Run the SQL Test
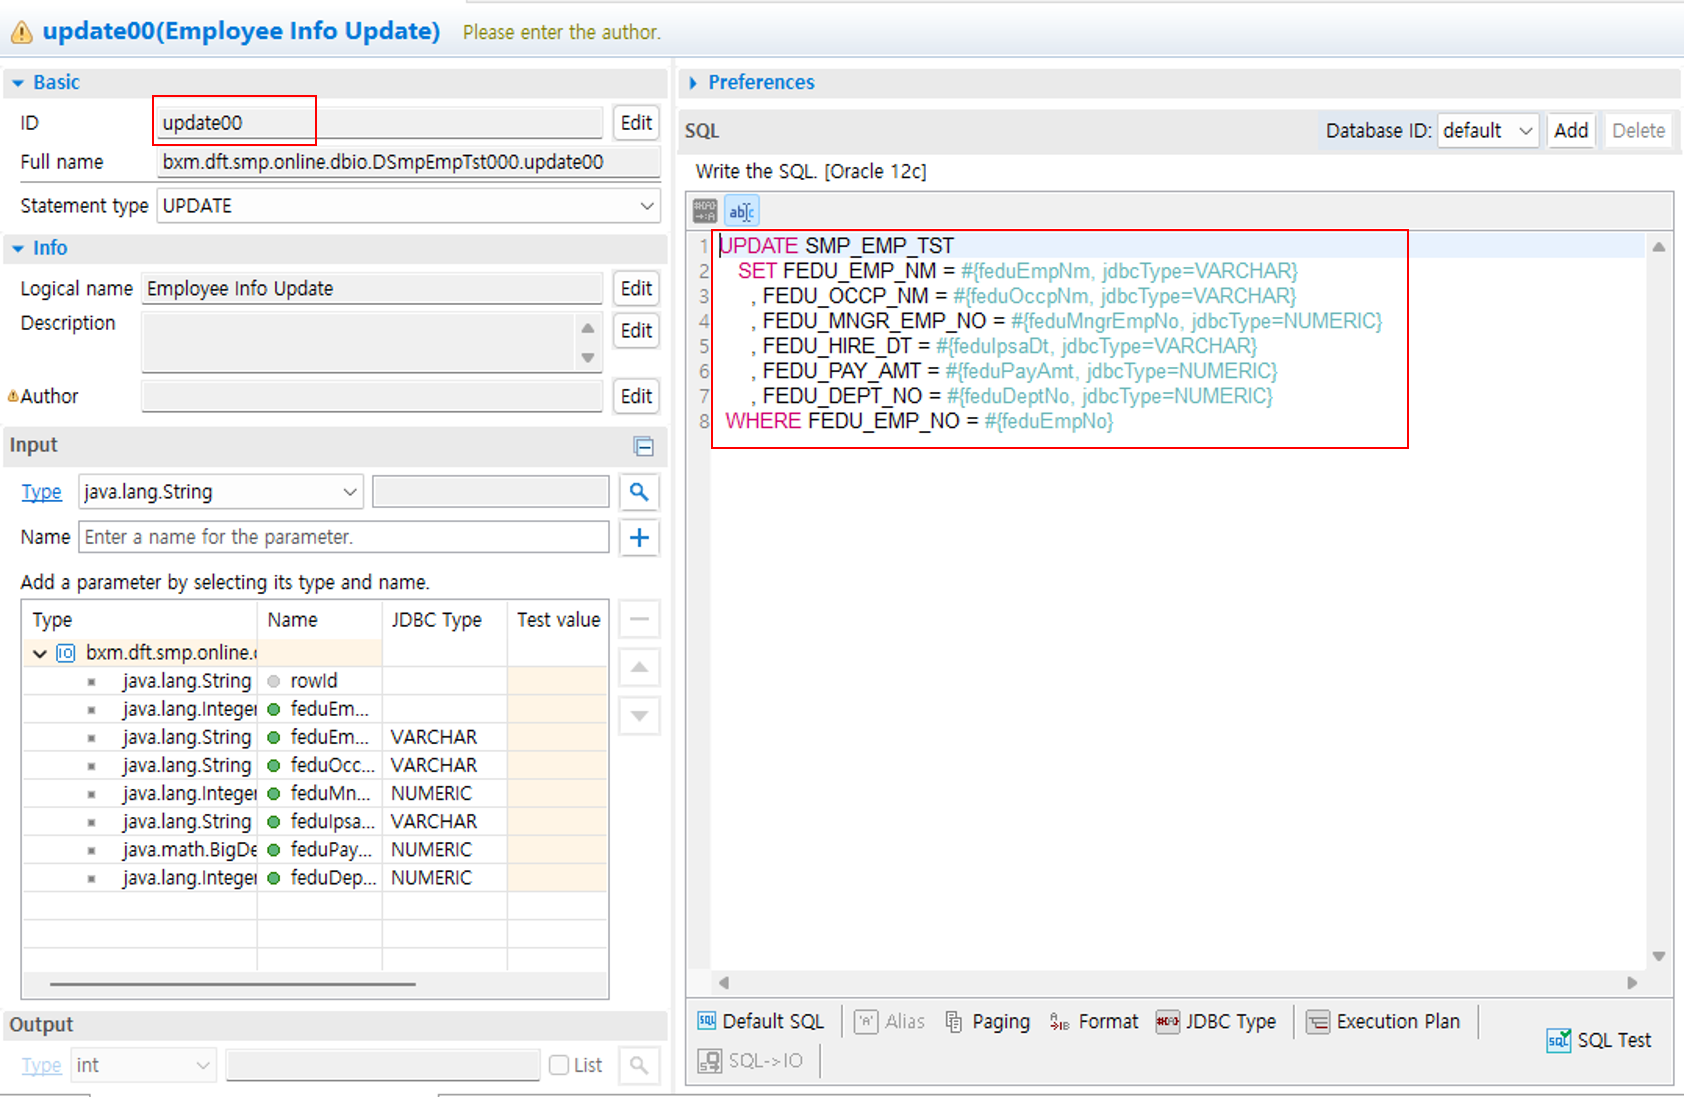Image resolution: width=1684 pixels, height=1097 pixels. pos(1600,1040)
